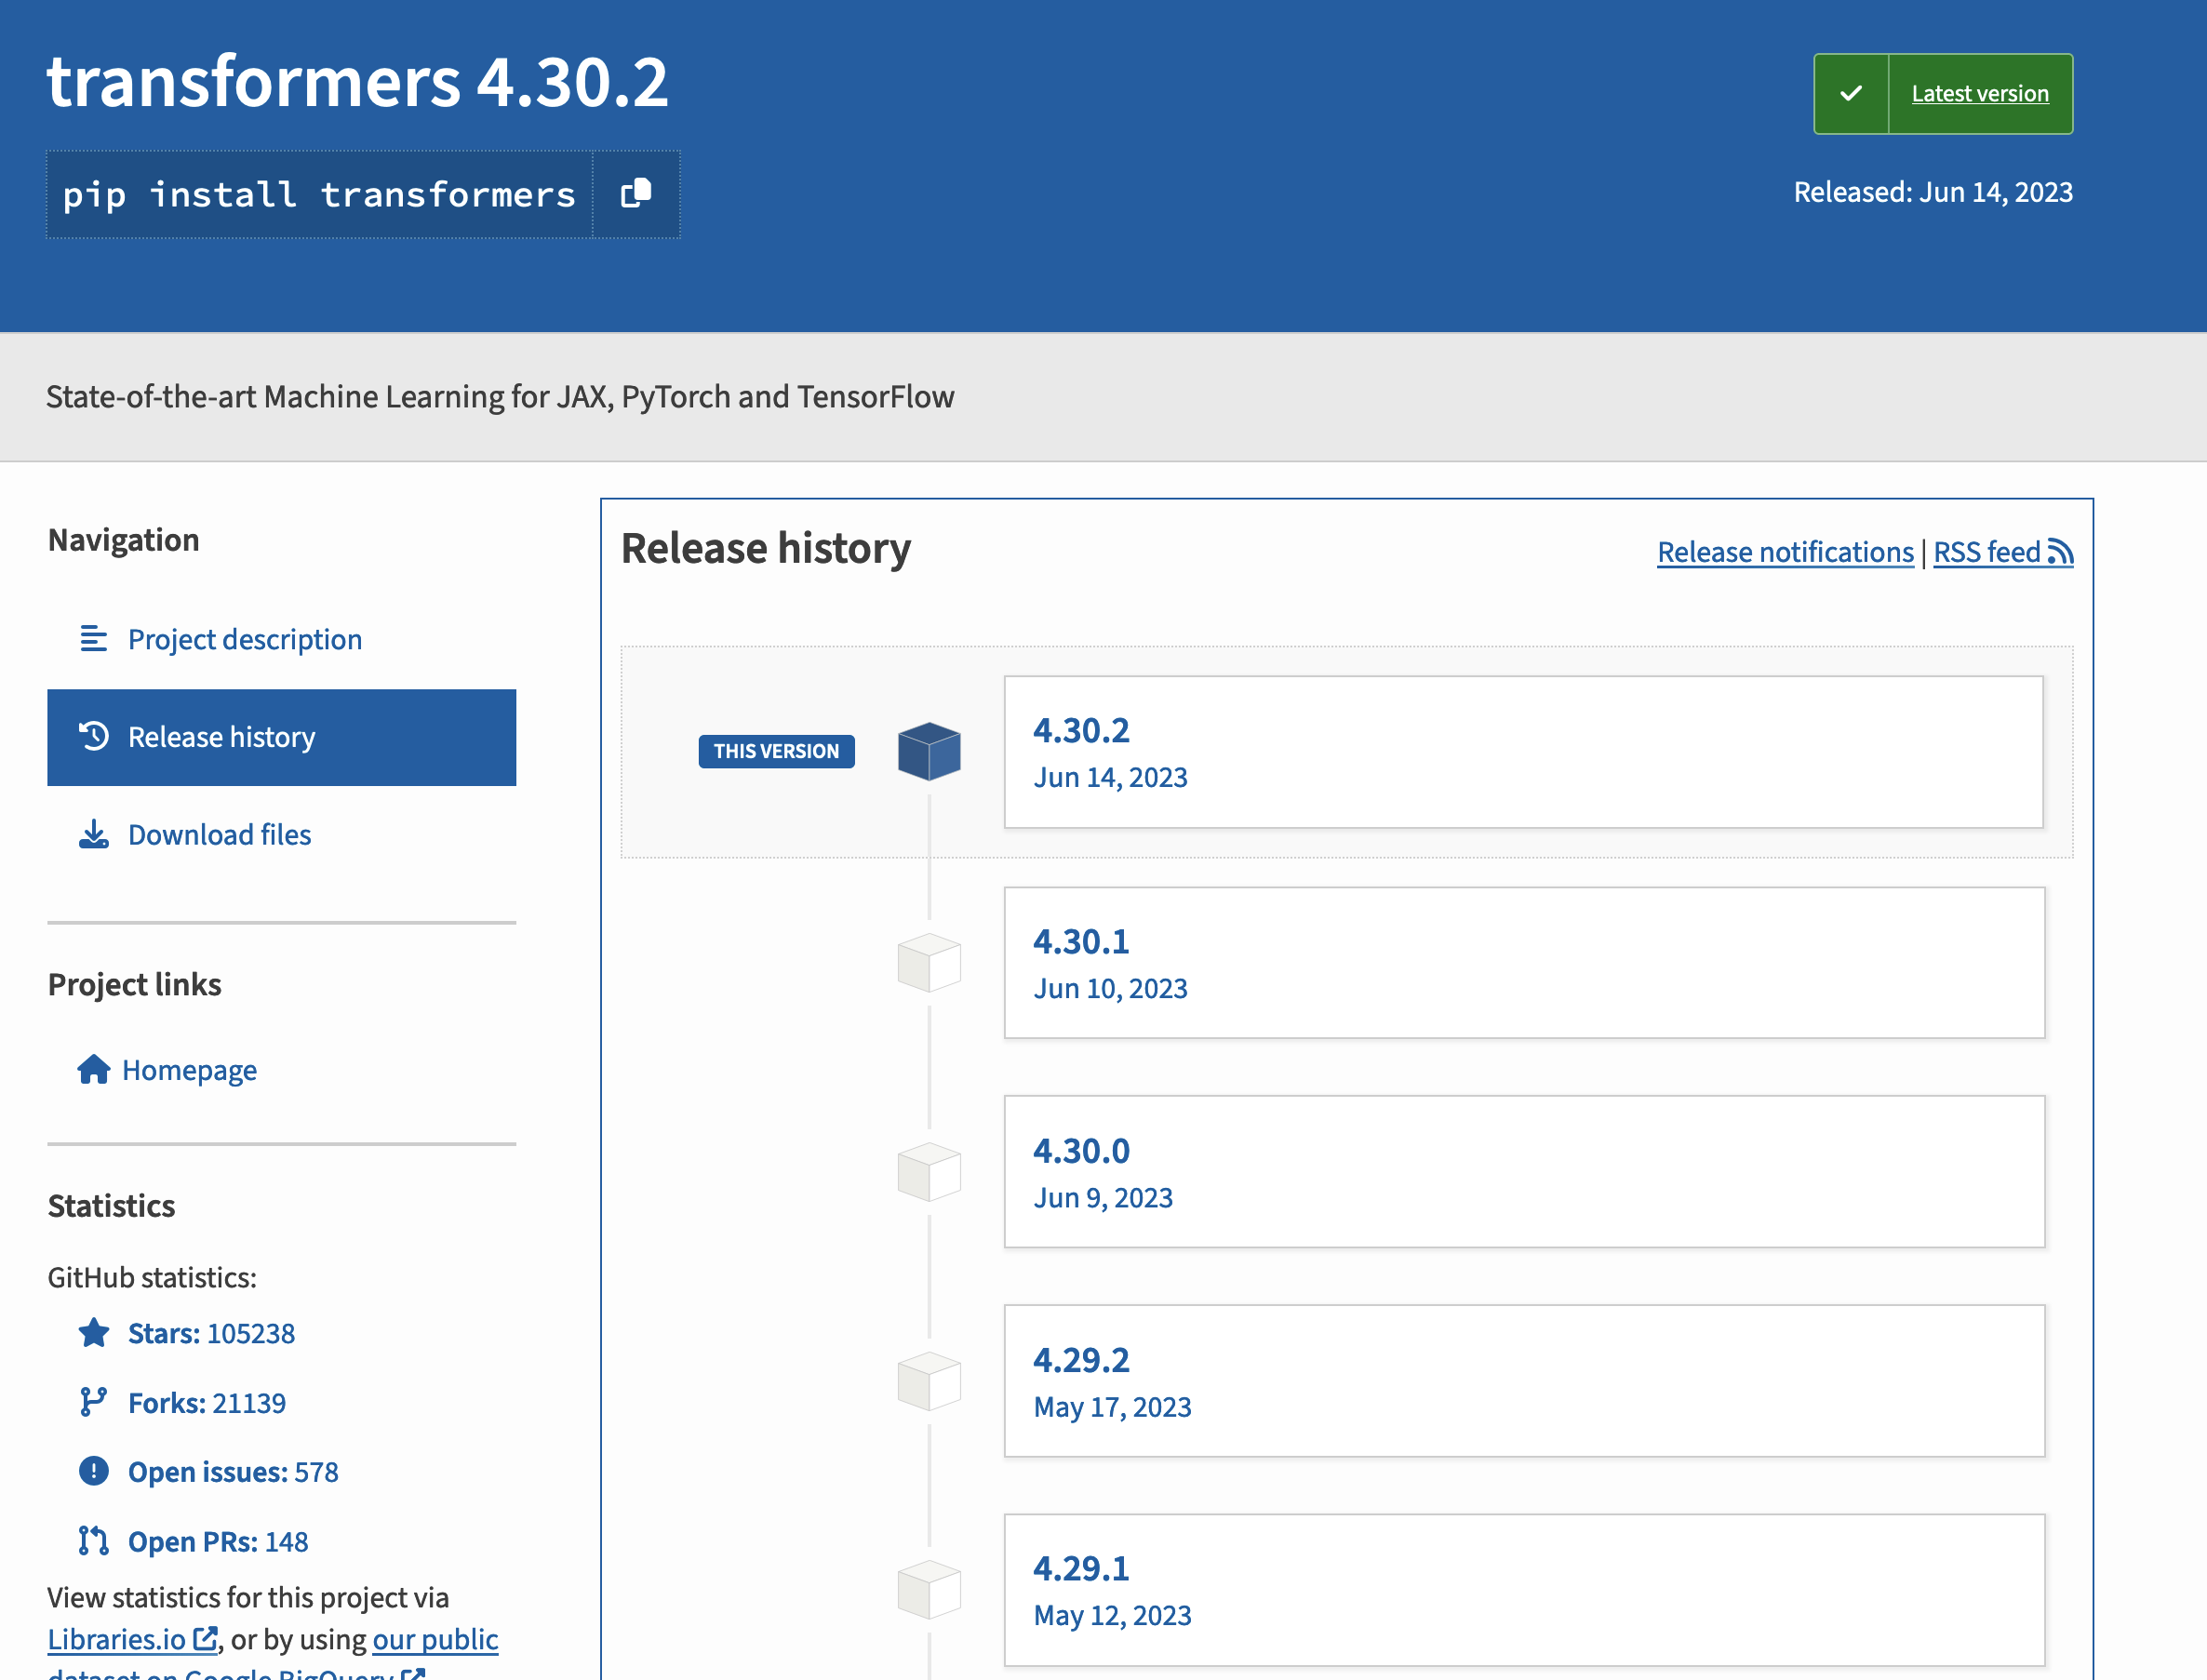This screenshot has width=2207, height=1680.
Task: Open Release notifications
Action: (1784, 551)
